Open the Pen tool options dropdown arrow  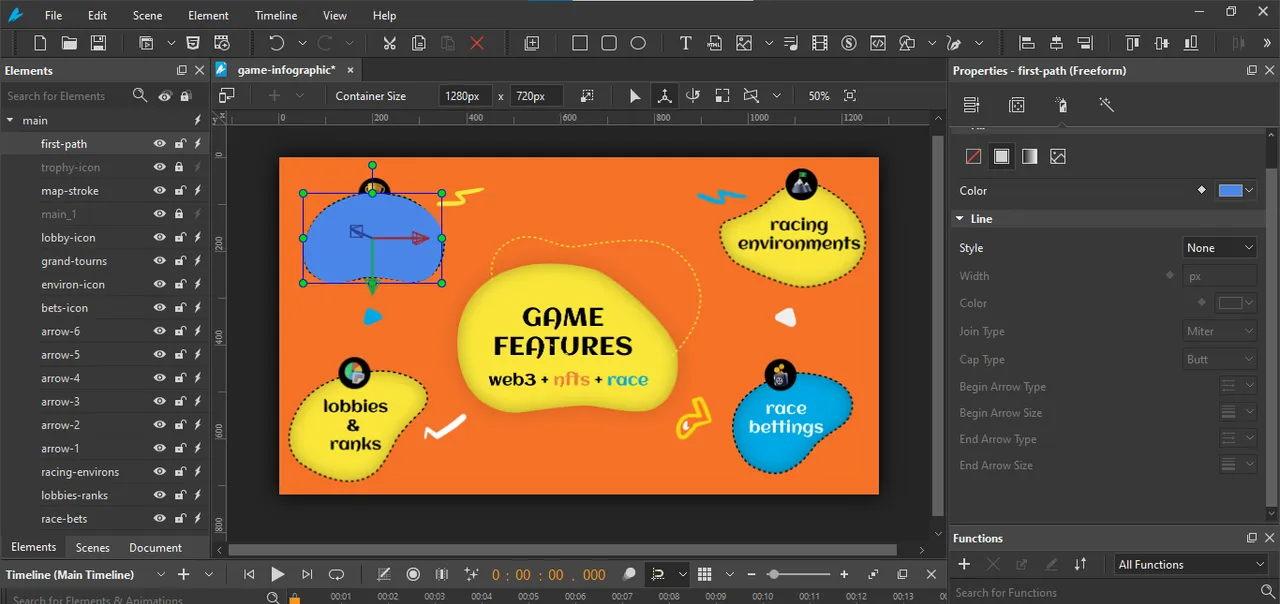pos(979,43)
